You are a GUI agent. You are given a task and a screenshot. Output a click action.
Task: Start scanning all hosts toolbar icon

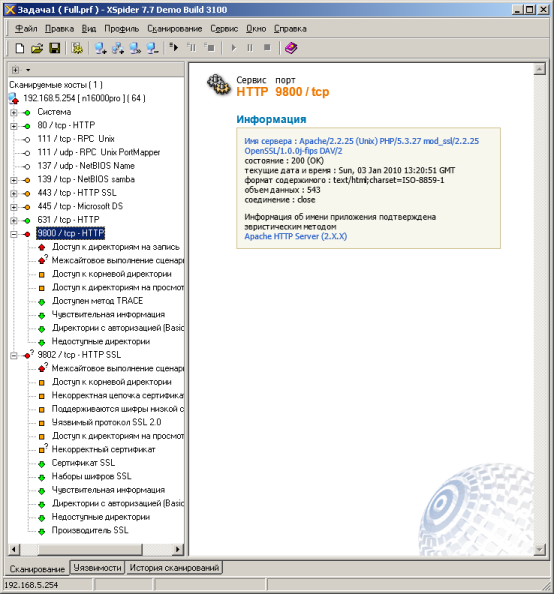[x=174, y=47]
